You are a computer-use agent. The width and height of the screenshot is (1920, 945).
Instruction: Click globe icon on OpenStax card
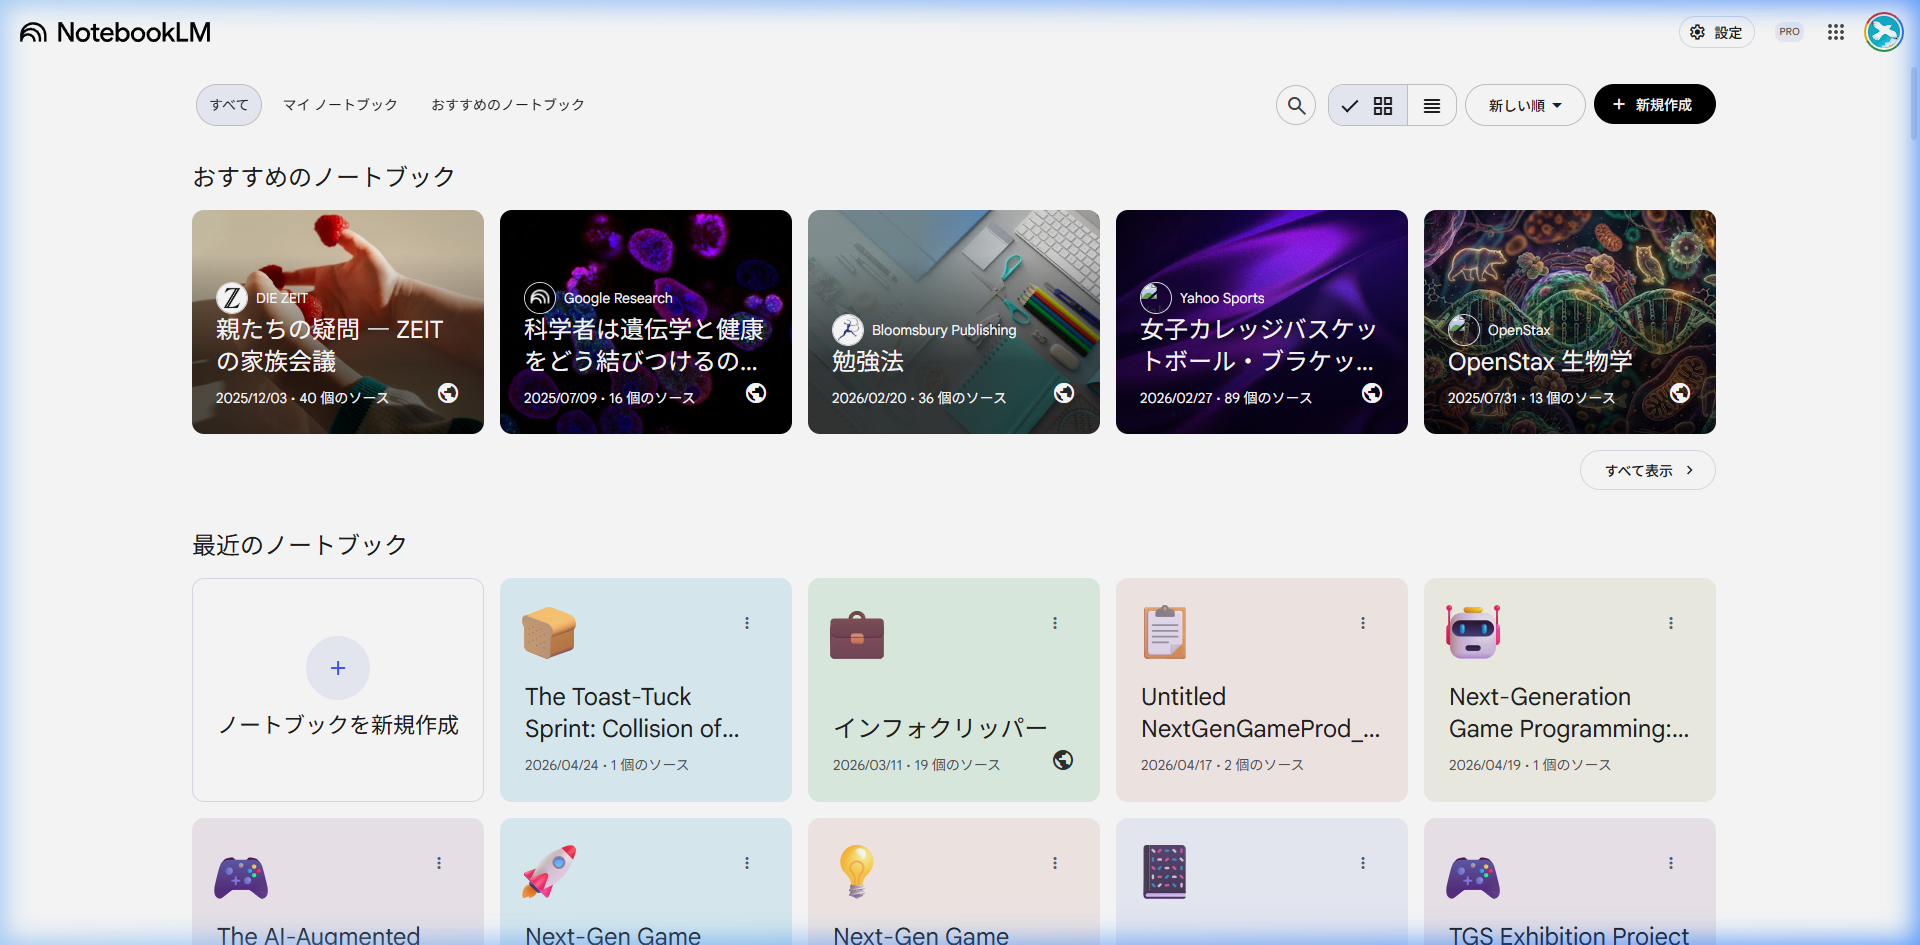pos(1680,393)
